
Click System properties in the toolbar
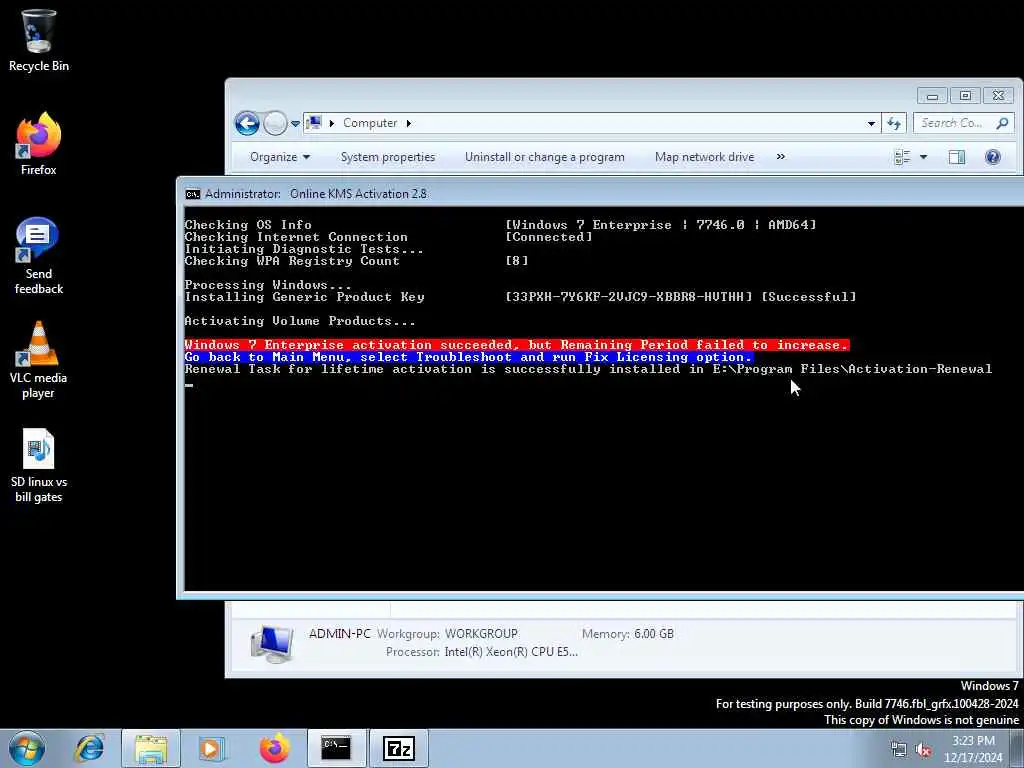coord(388,157)
